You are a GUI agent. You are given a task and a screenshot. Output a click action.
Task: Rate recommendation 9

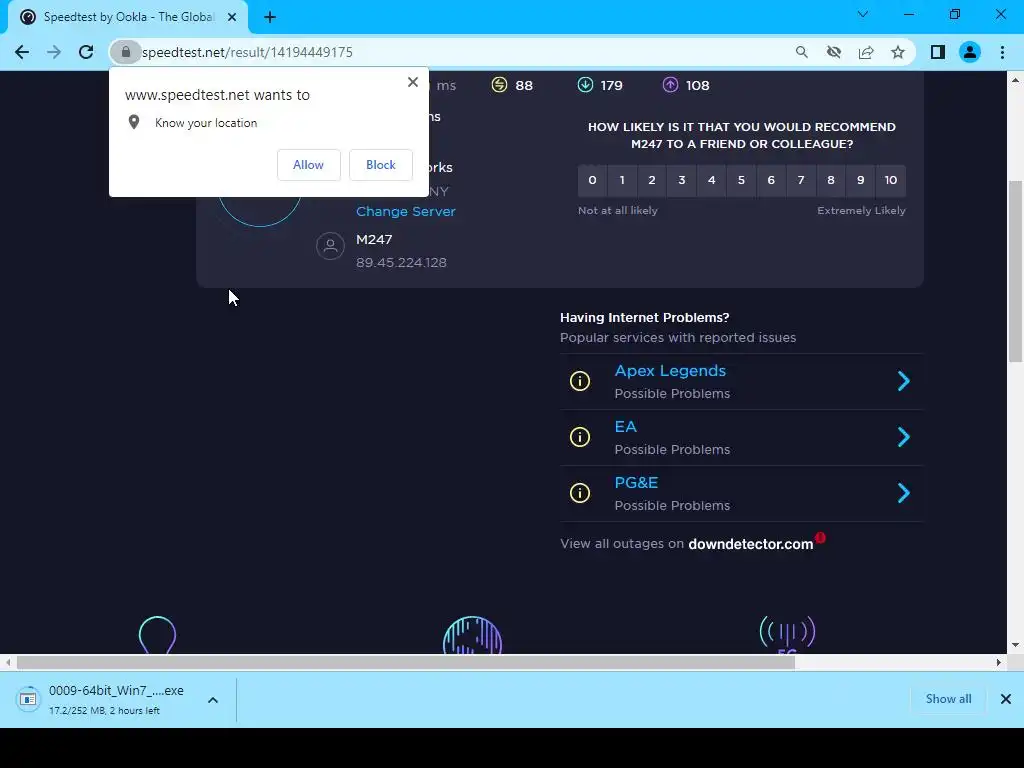click(x=861, y=180)
